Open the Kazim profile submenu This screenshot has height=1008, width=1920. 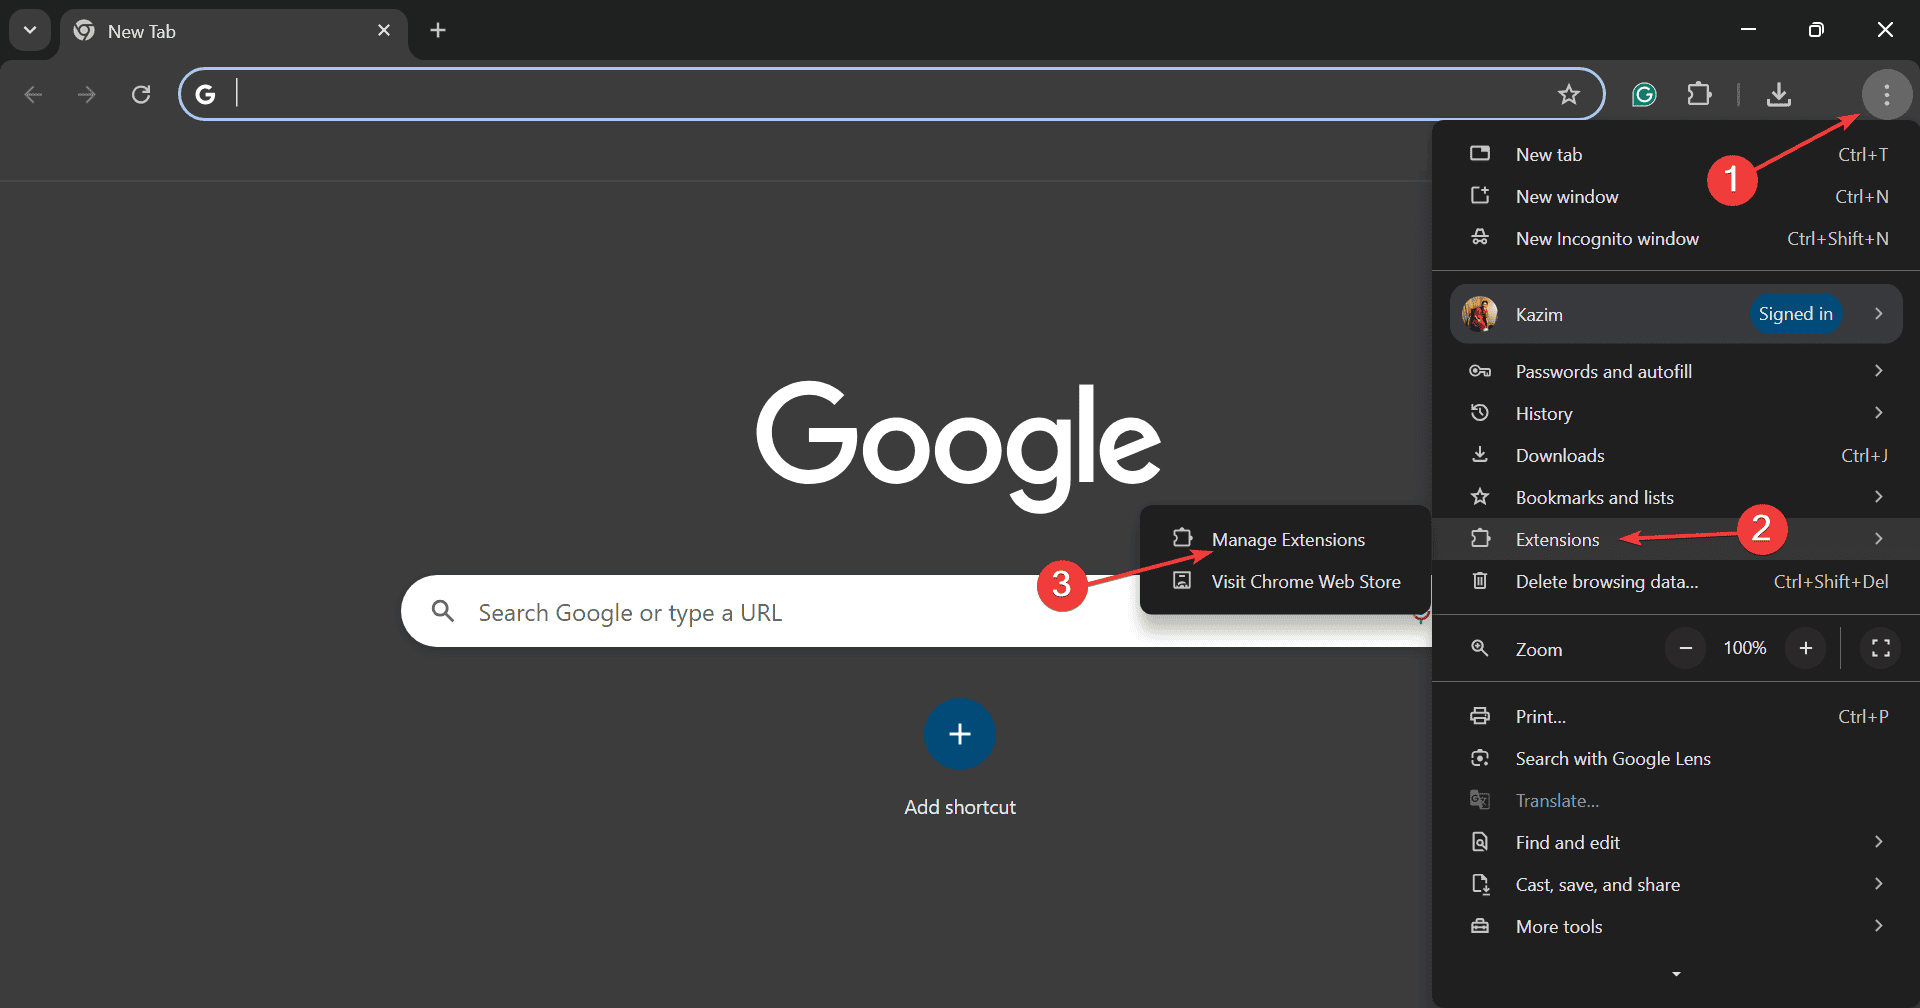(1676, 314)
